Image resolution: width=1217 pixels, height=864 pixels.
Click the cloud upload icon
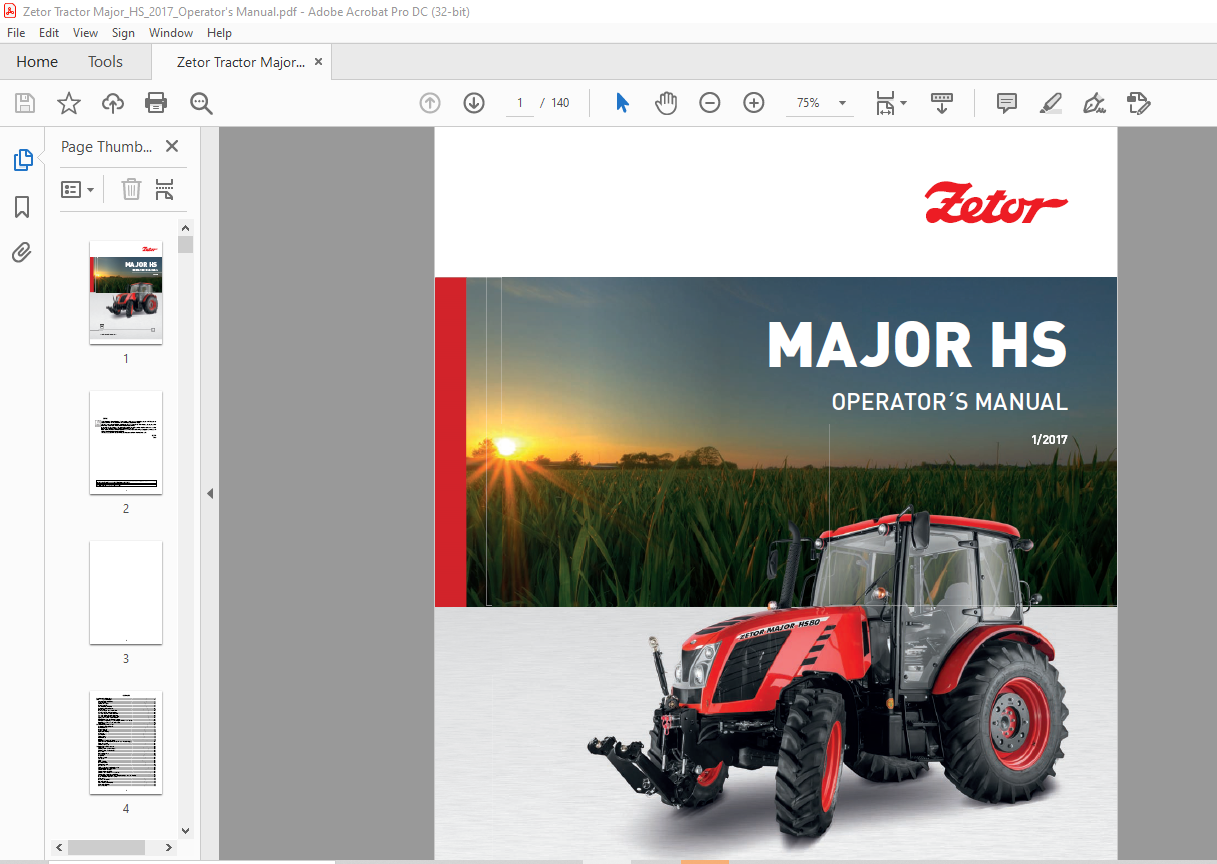coord(113,103)
